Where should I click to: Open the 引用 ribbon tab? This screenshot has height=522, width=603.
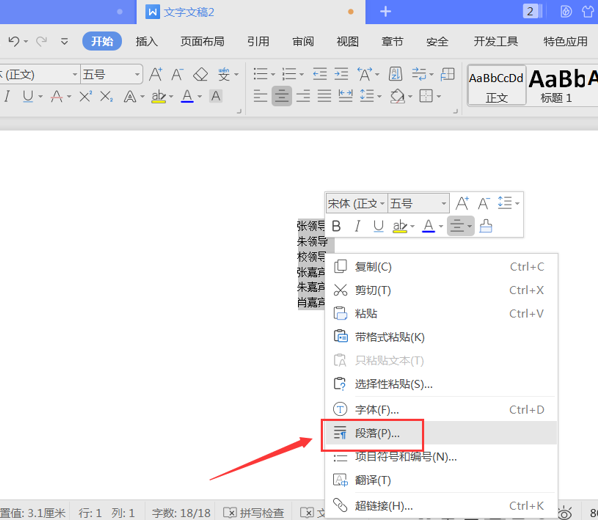click(x=258, y=41)
